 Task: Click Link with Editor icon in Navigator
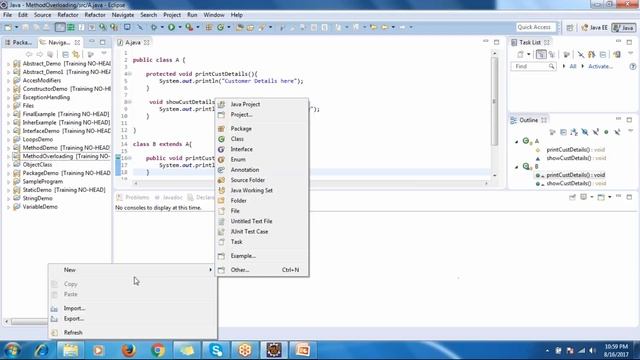click(76, 54)
